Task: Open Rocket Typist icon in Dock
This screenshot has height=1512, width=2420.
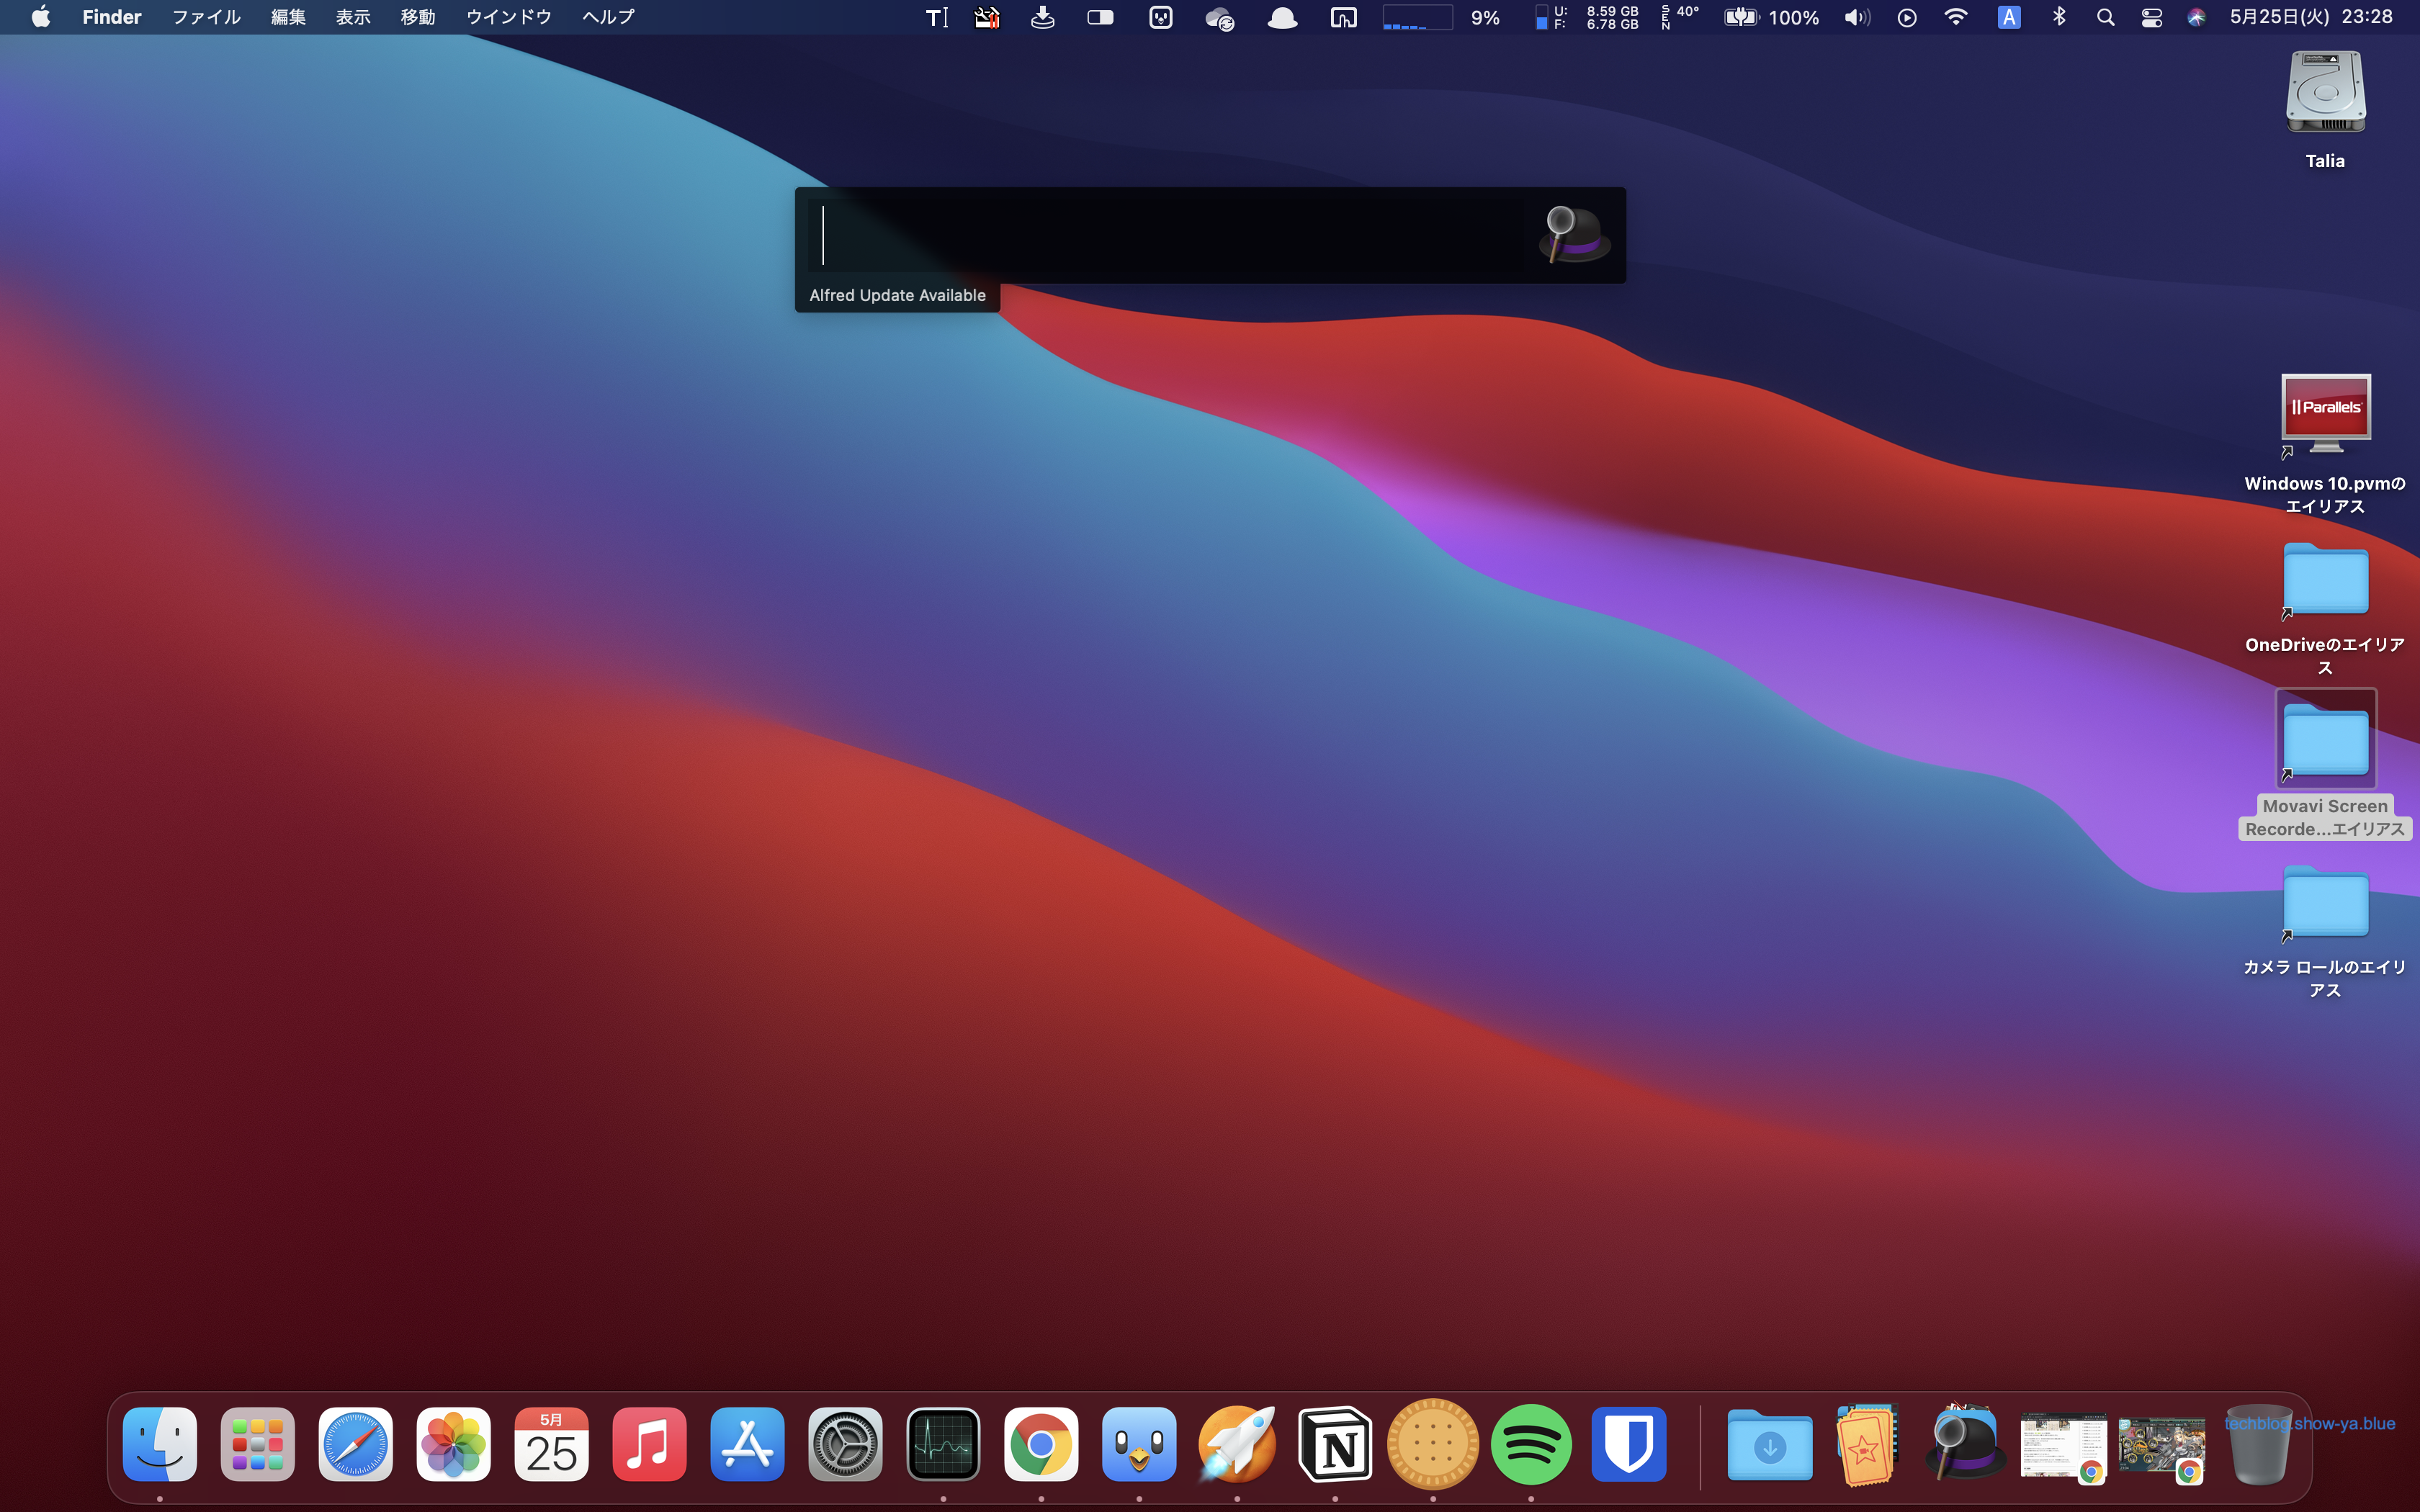Action: coord(1236,1444)
